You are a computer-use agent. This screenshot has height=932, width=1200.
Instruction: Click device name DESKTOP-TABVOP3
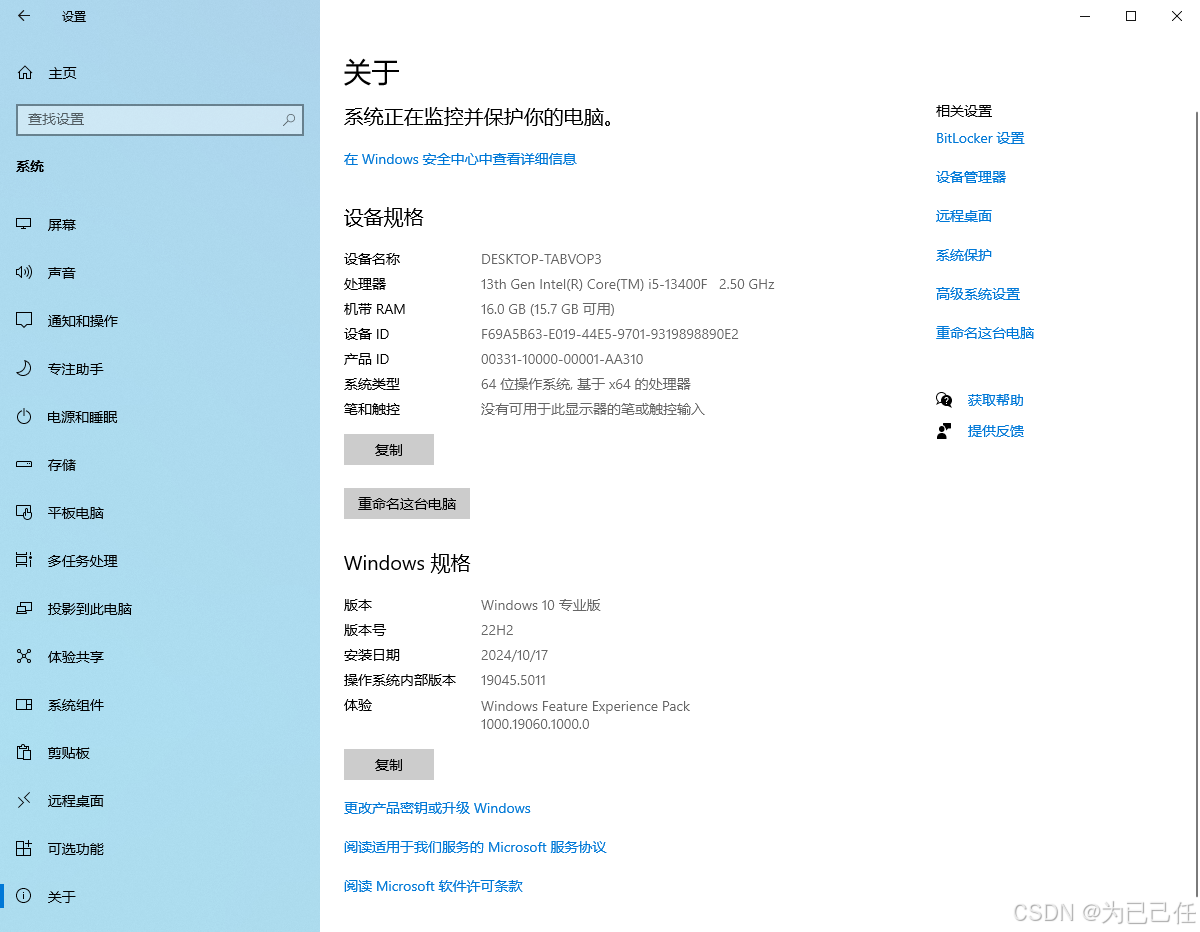tap(541, 259)
